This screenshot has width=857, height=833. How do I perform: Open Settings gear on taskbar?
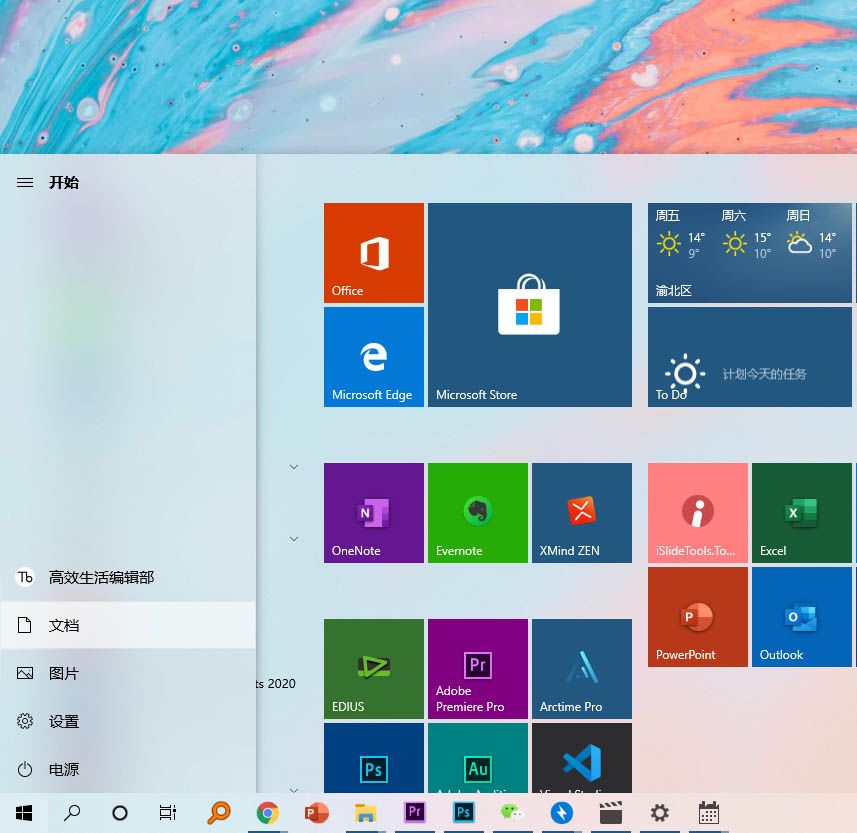pos(660,813)
